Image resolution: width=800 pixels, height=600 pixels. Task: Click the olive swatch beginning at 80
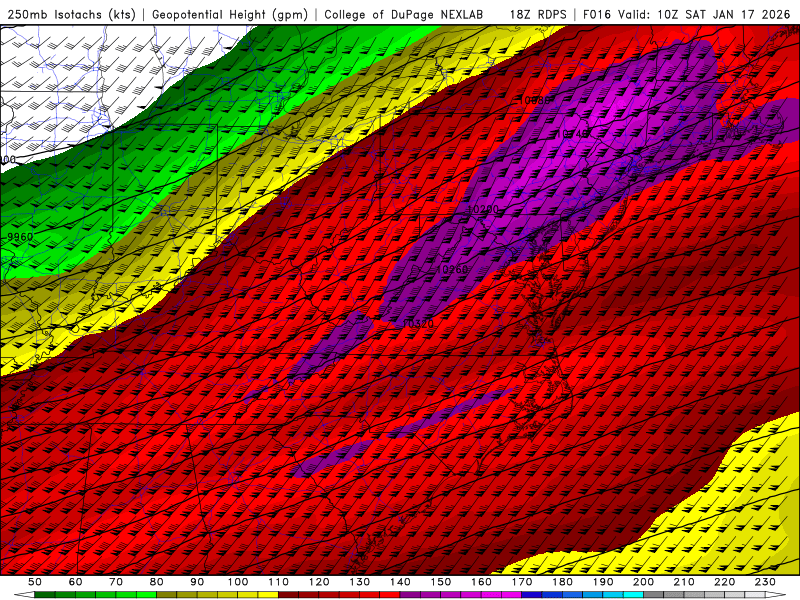click(x=167, y=595)
